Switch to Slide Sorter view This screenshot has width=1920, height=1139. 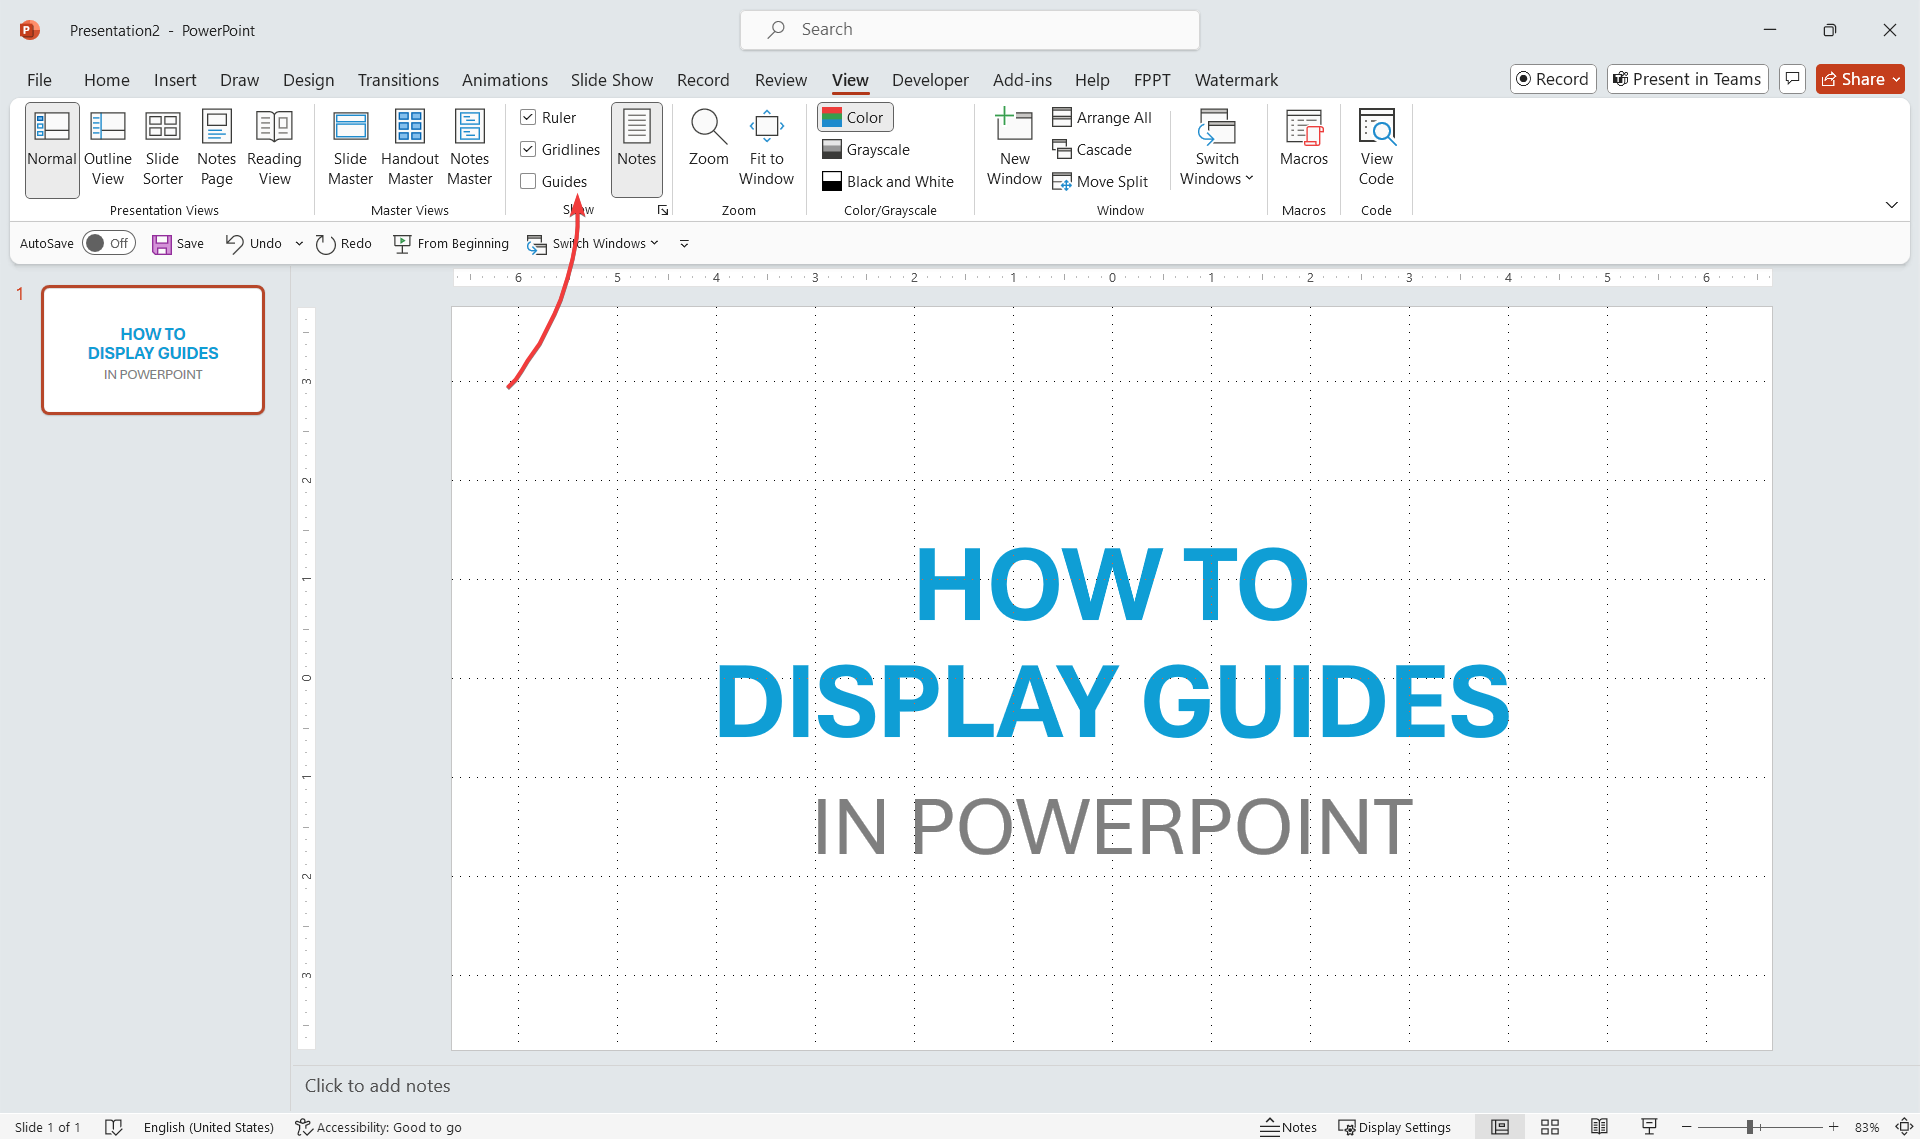[163, 149]
